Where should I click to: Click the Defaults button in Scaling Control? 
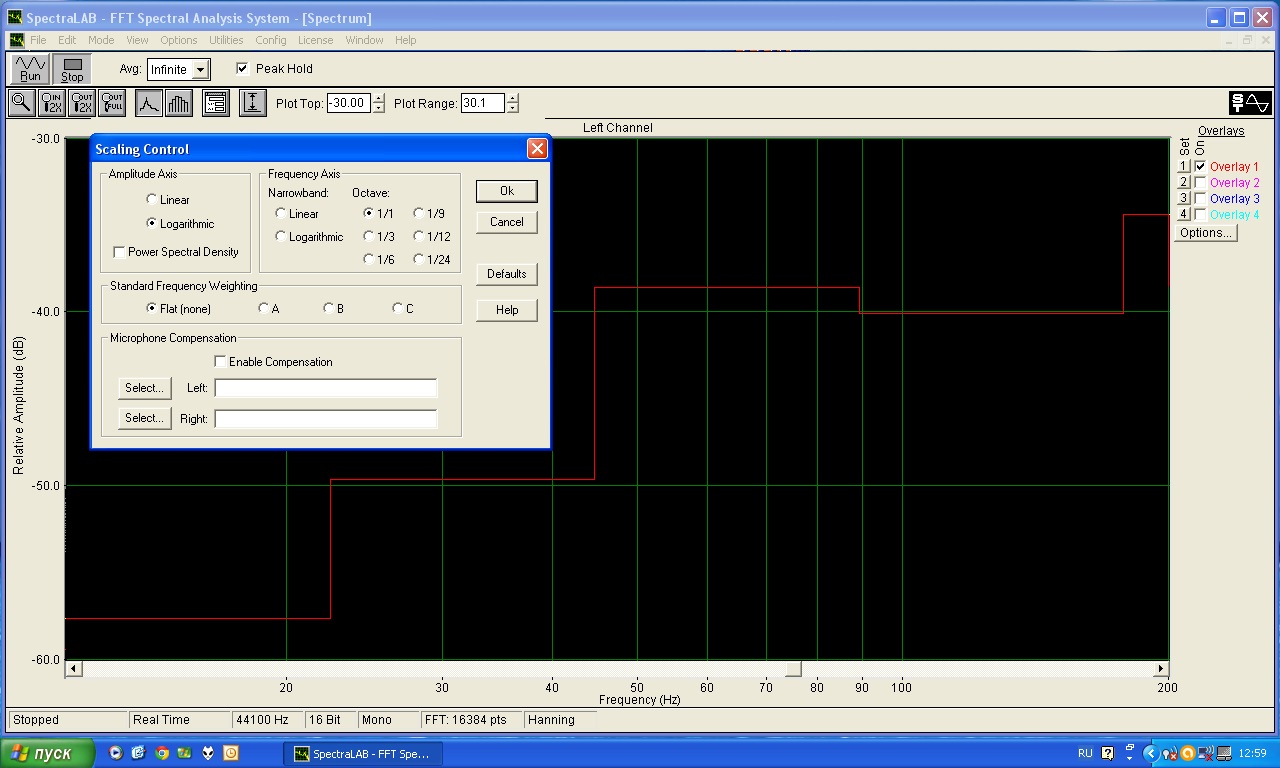point(506,274)
